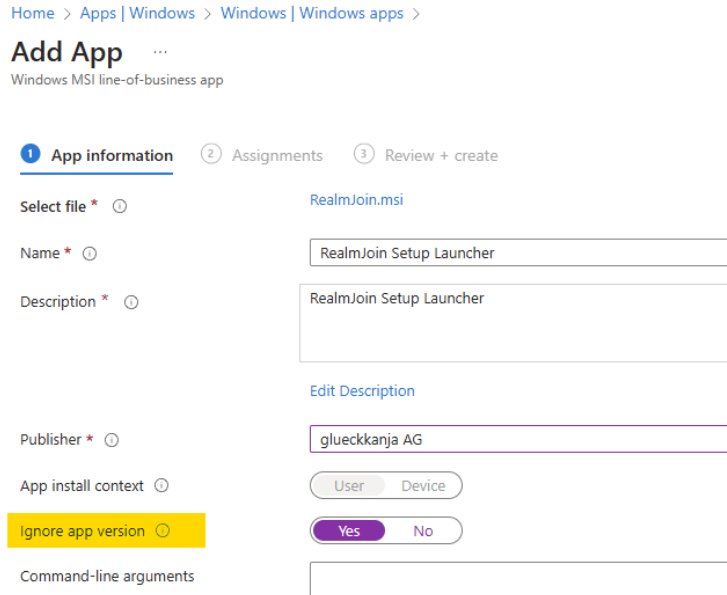The image size is (727, 595).
Task: Click Ignore app version info icon
Action: pyautogui.click(x=163, y=531)
